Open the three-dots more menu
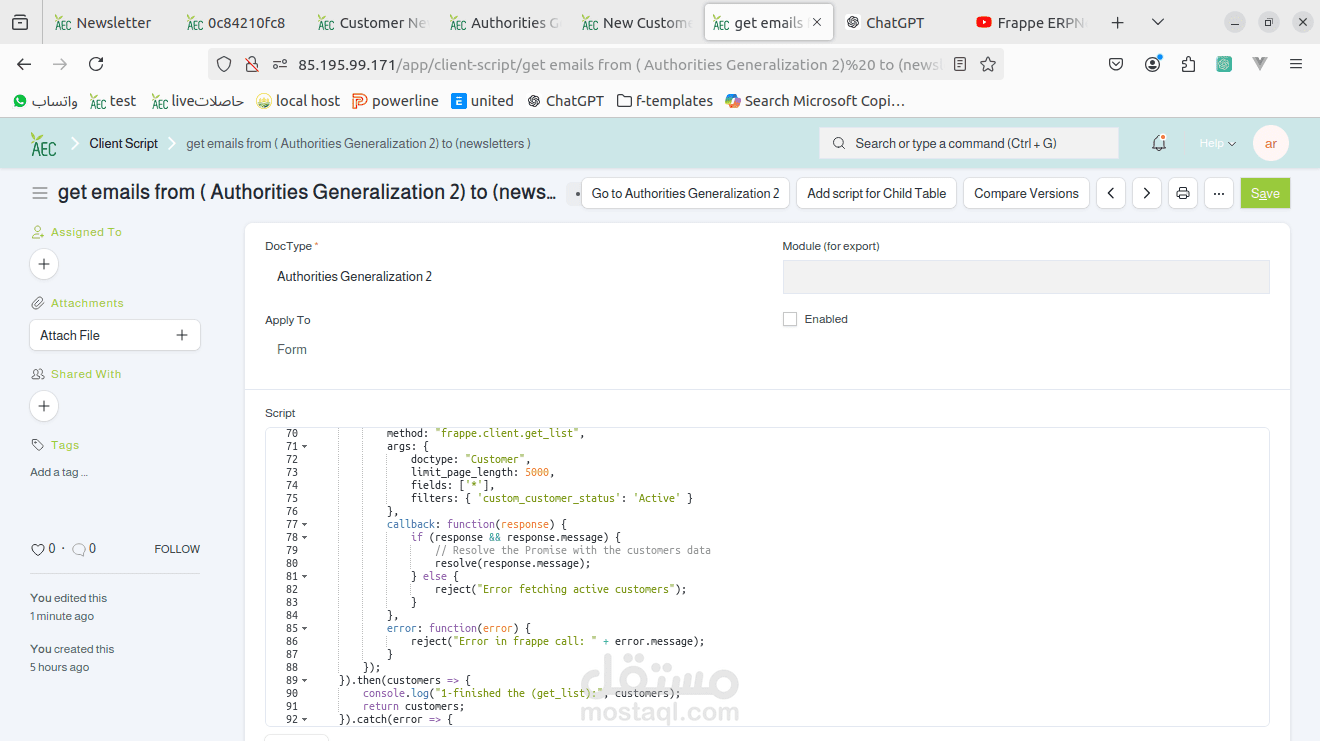The width and height of the screenshot is (1320, 741). [1219, 193]
